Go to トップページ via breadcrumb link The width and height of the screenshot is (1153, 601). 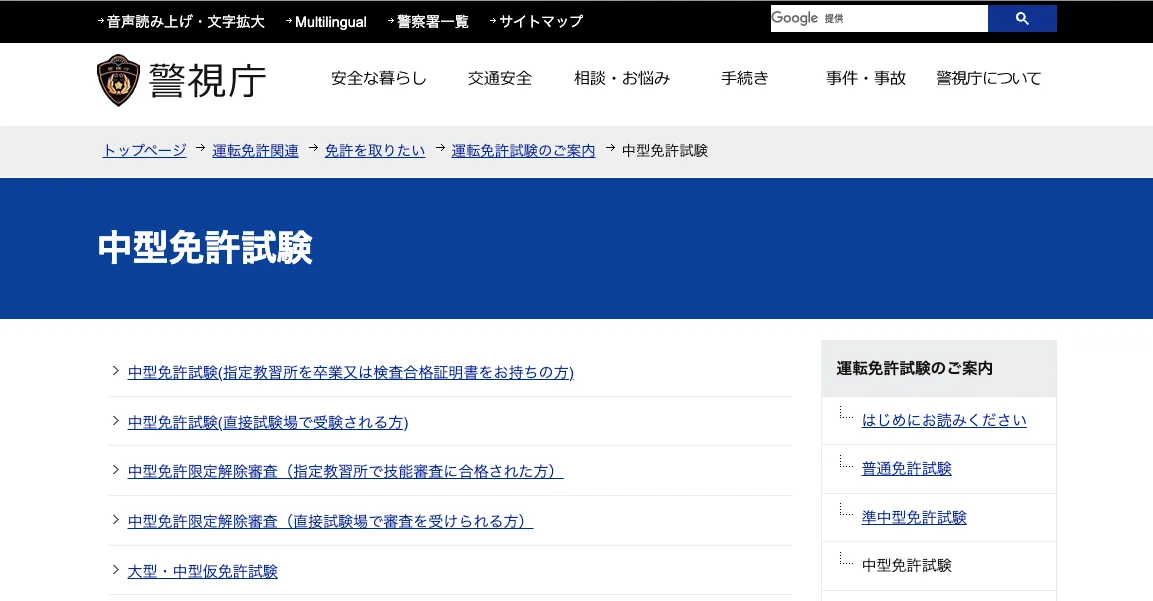pyautogui.click(x=143, y=150)
